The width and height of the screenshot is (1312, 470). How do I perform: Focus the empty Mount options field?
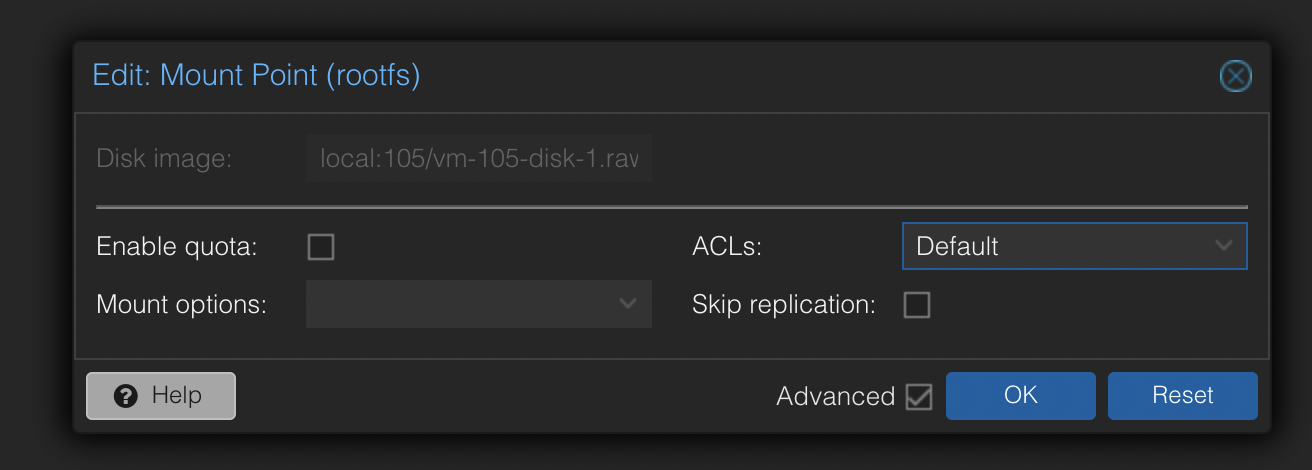coord(479,304)
